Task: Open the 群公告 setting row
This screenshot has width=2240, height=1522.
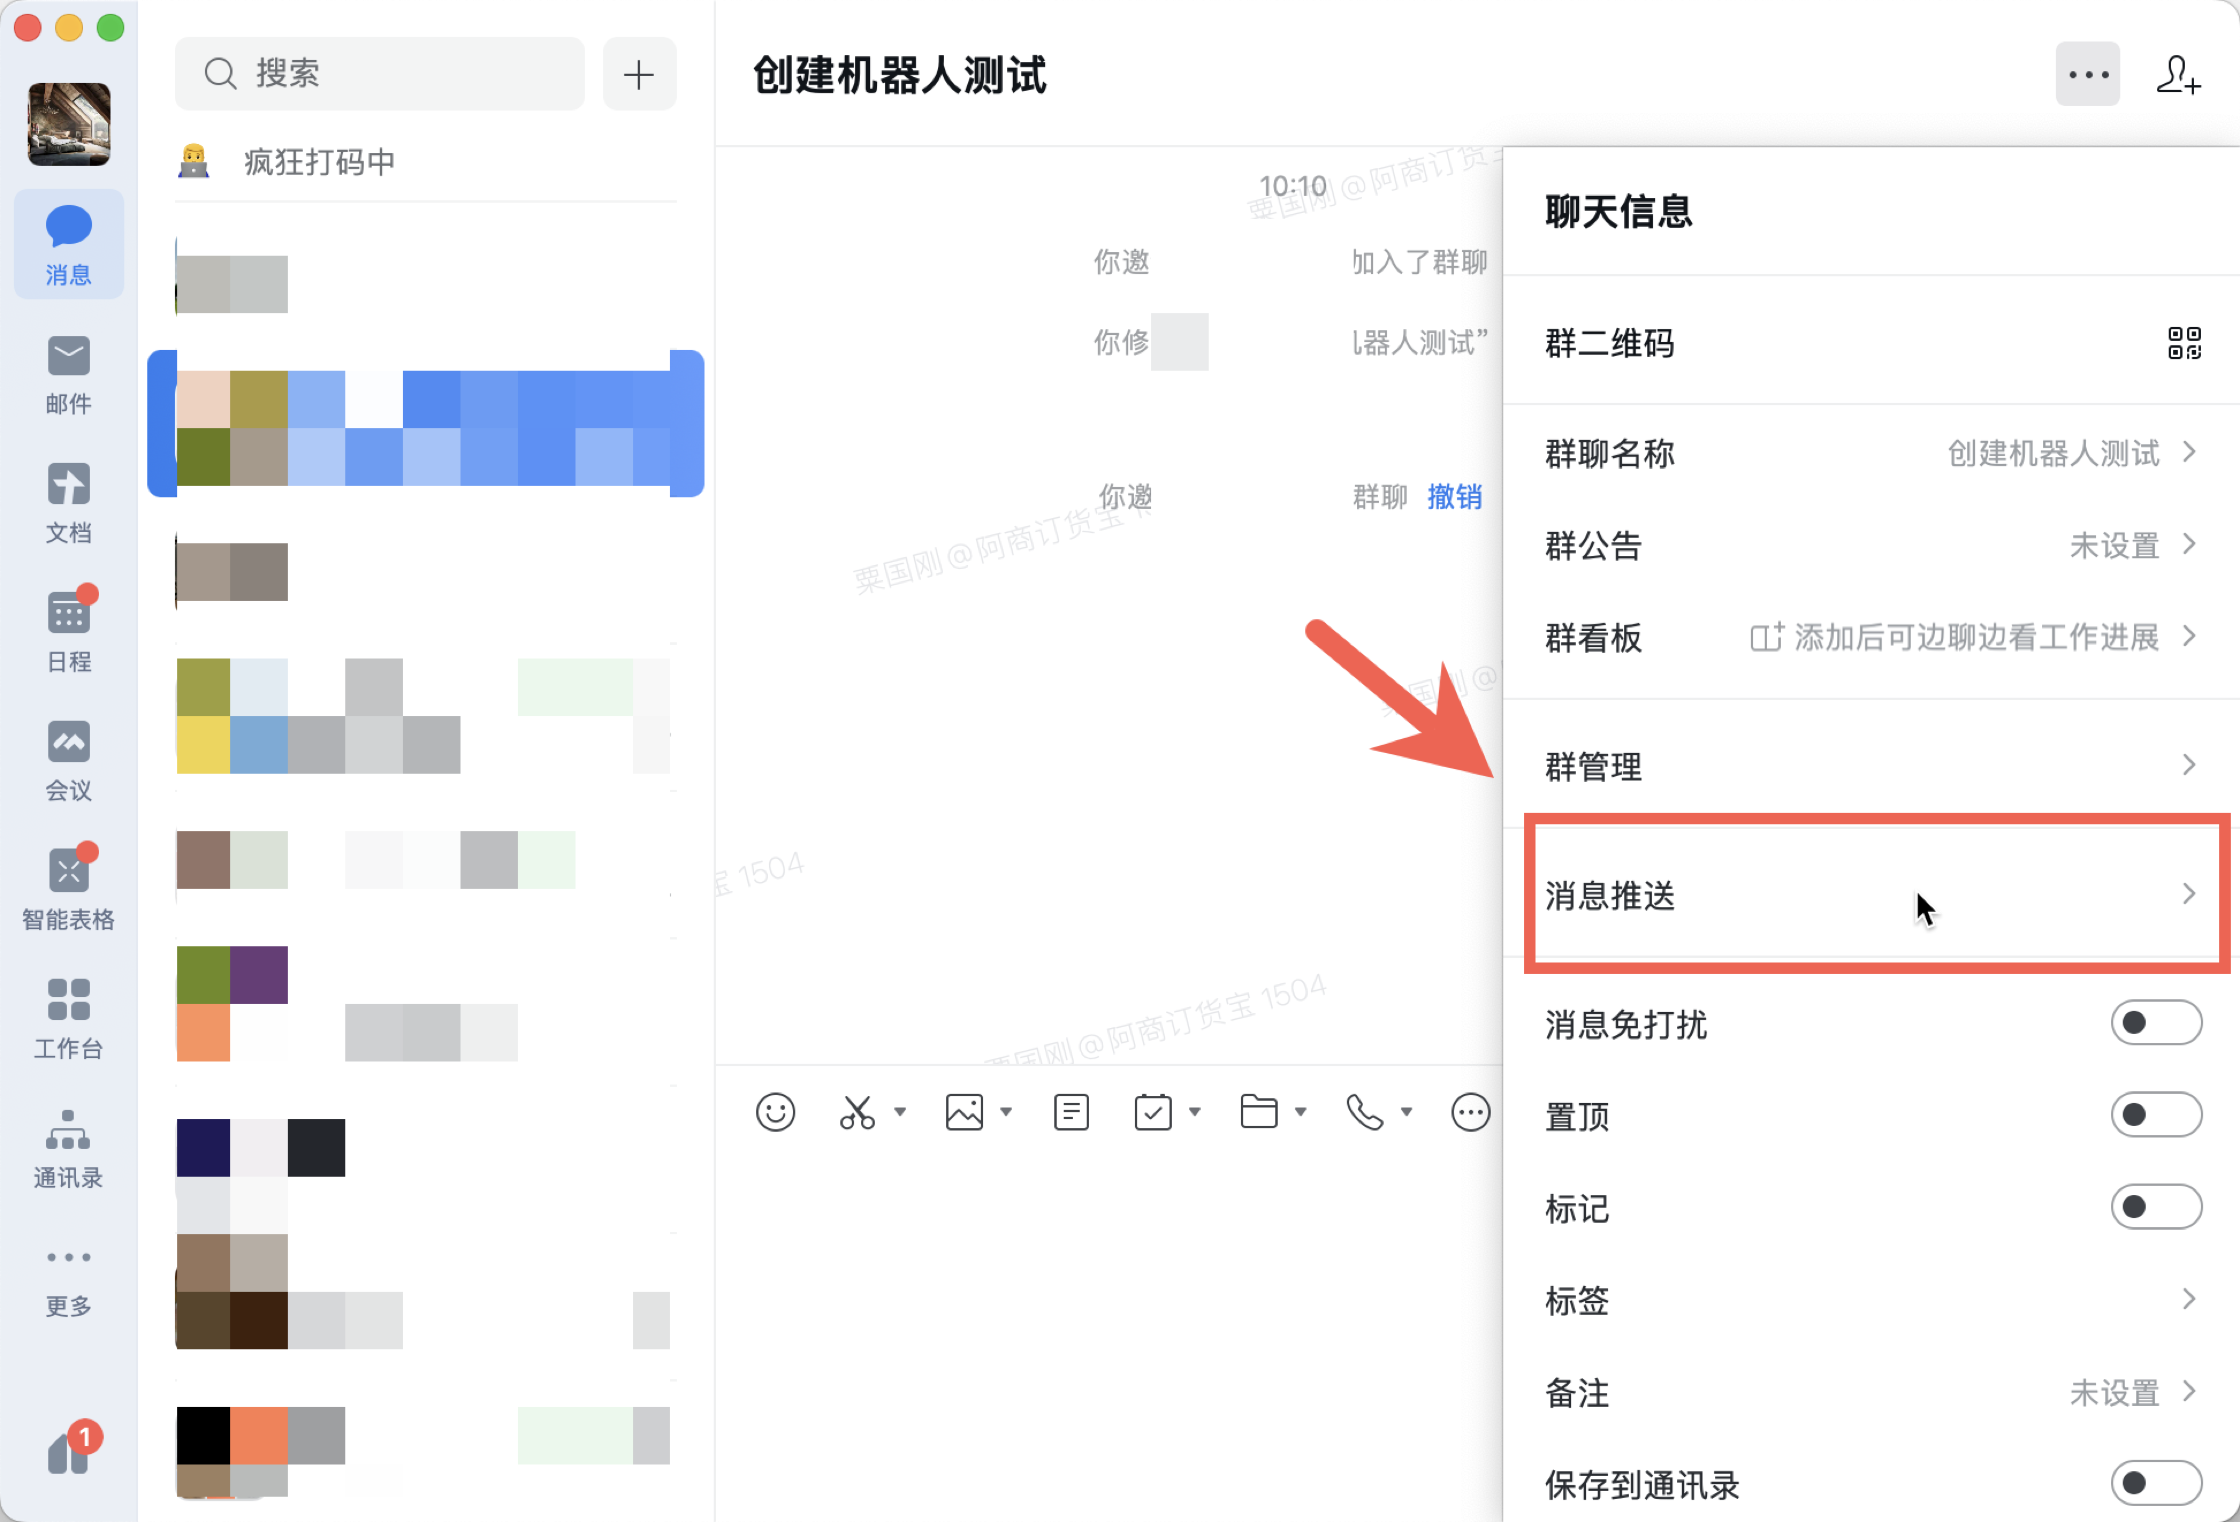Action: click(1870, 545)
